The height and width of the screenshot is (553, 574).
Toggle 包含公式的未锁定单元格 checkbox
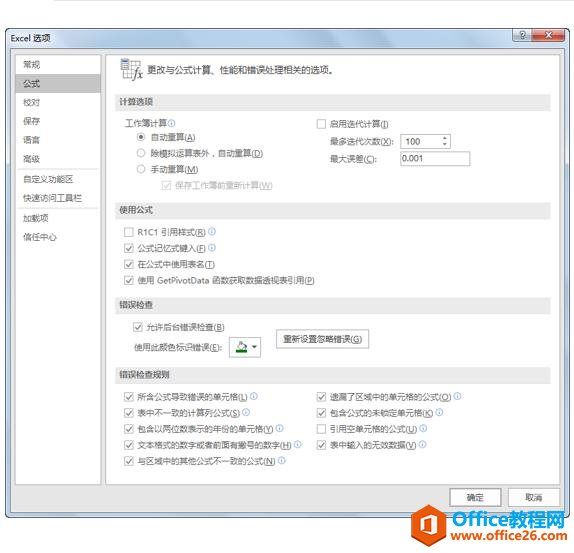[x=321, y=413]
